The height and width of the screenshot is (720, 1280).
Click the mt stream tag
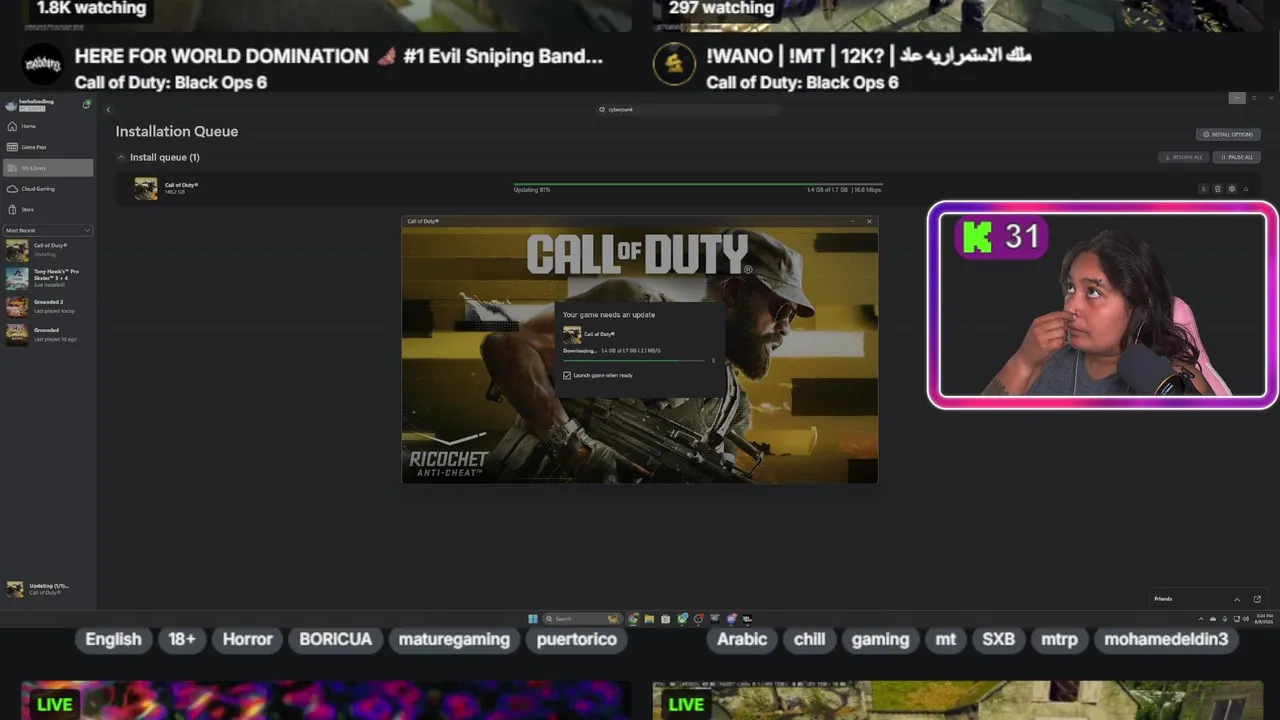945,639
